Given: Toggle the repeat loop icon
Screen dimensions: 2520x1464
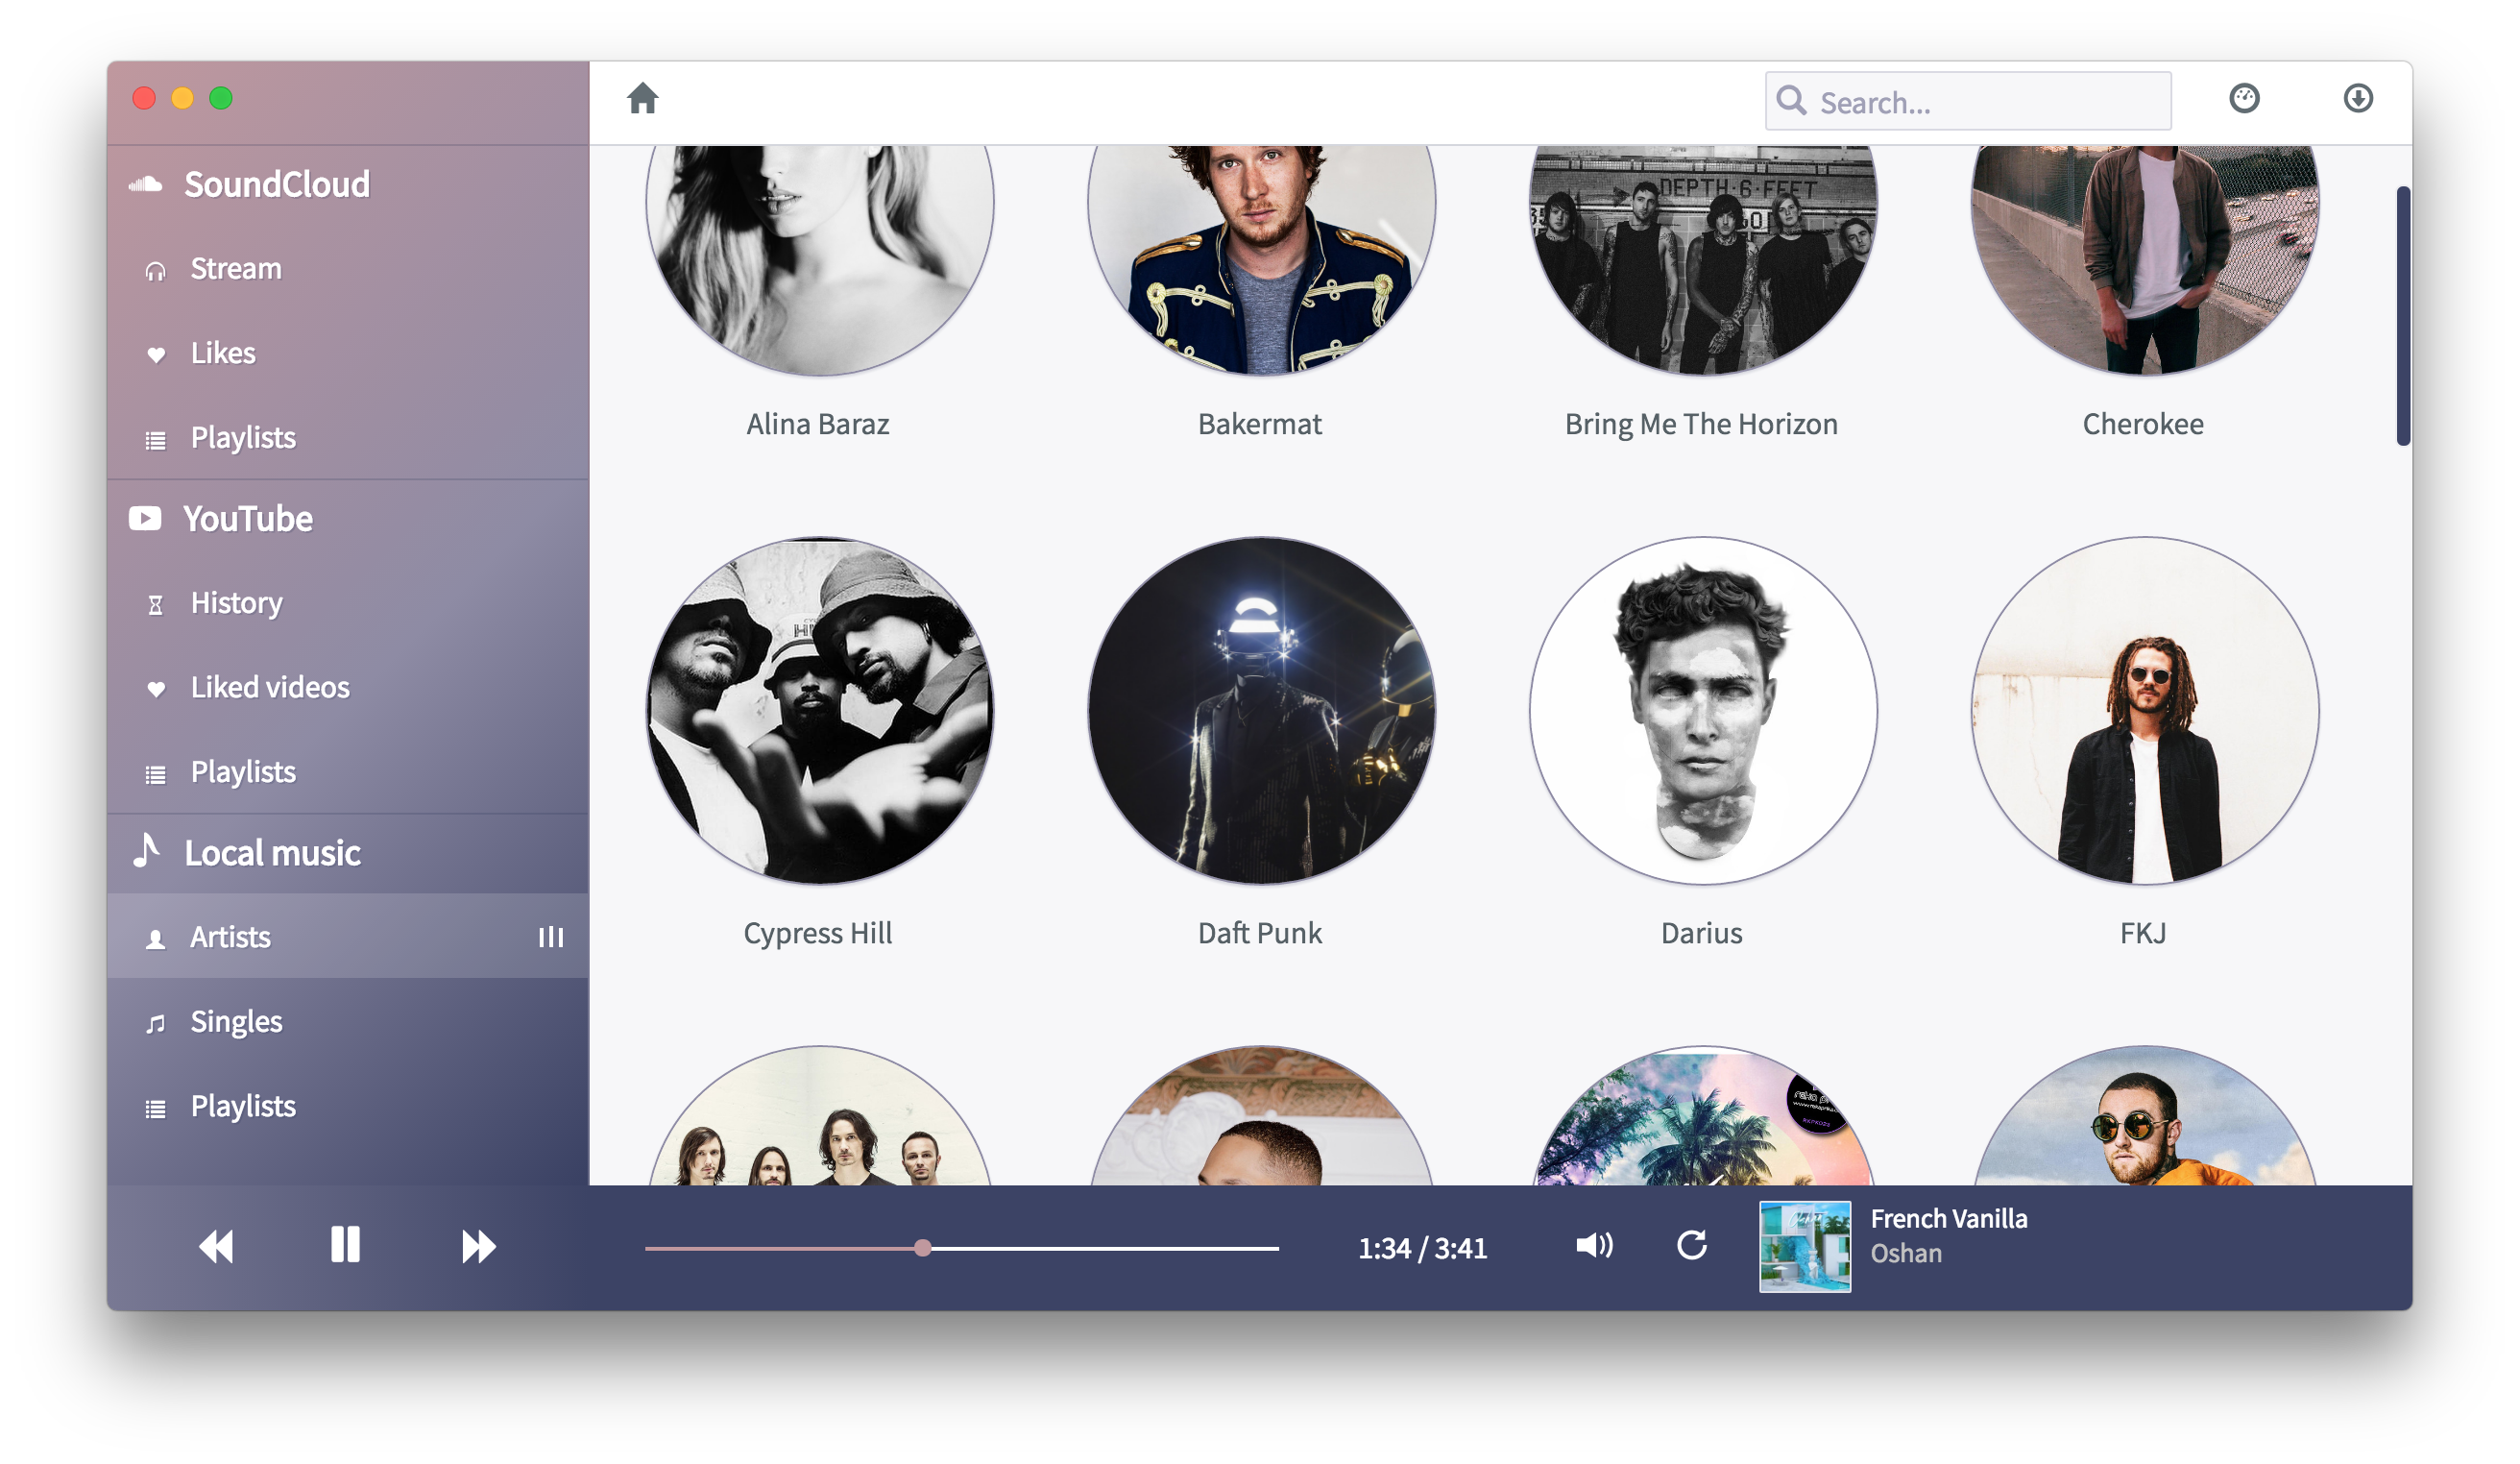Looking at the screenshot, I should pyautogui.click(x=1692, y=1245).
